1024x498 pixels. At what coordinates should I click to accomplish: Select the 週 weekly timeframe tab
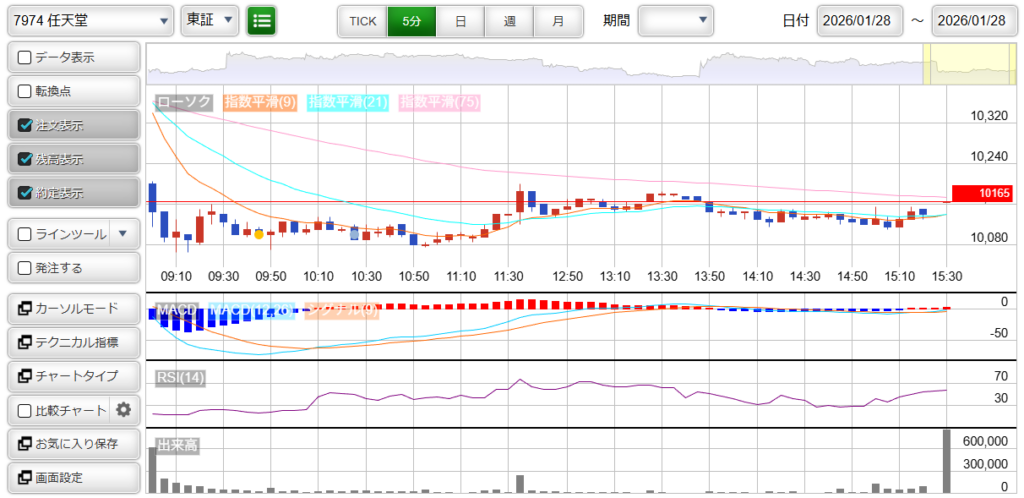(x=510, y=20)
